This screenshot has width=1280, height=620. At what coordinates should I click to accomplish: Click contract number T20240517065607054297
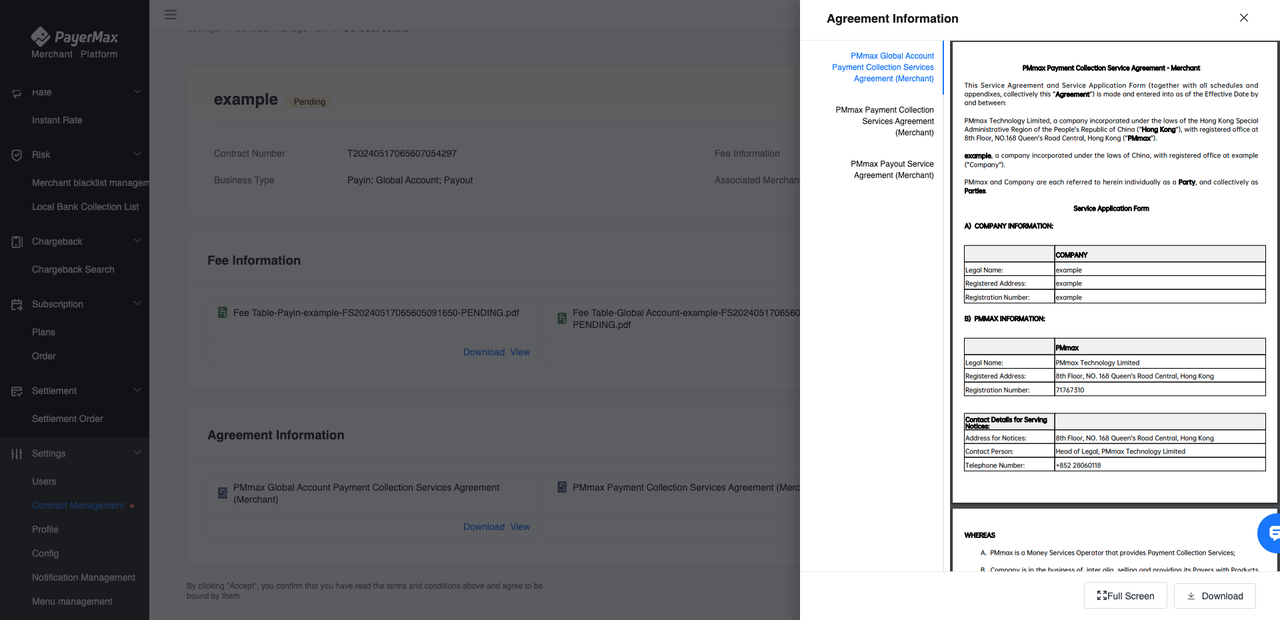click(402, 154)
